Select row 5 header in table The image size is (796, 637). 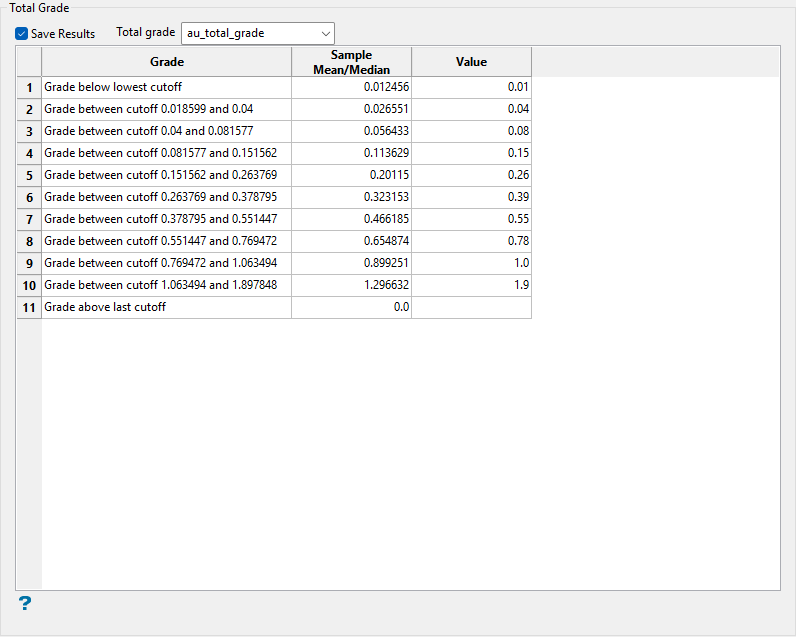(29, 175)
